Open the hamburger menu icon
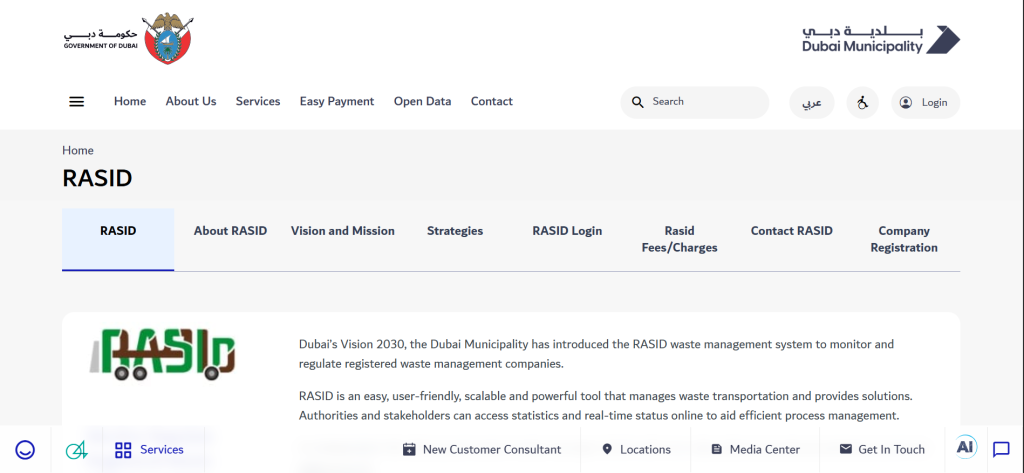Viewport: 1024px width, 473px height. (x=76, y=102)
